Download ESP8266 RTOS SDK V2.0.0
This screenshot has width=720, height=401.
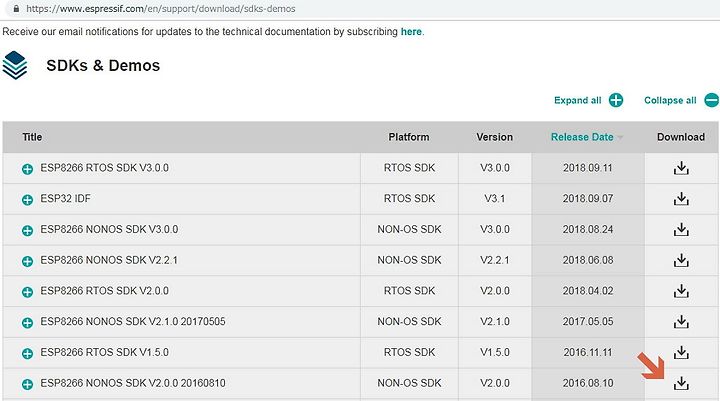pyautogui.click(x=681, y=291)
